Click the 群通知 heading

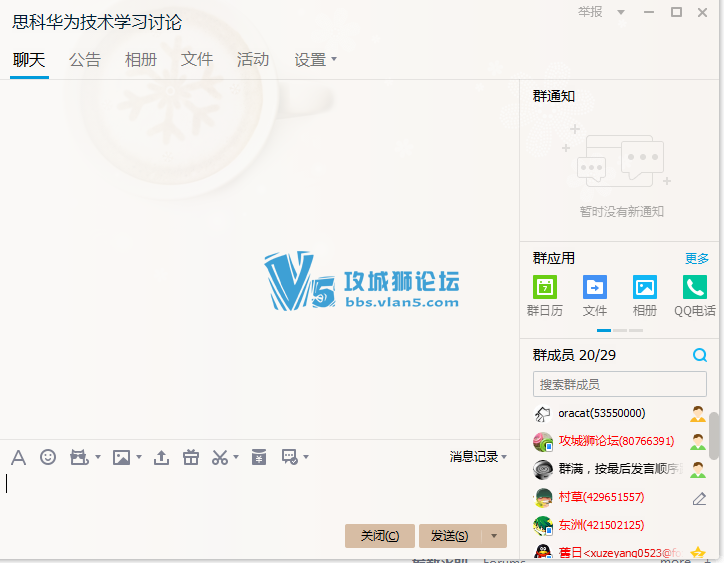coord(554,96)
